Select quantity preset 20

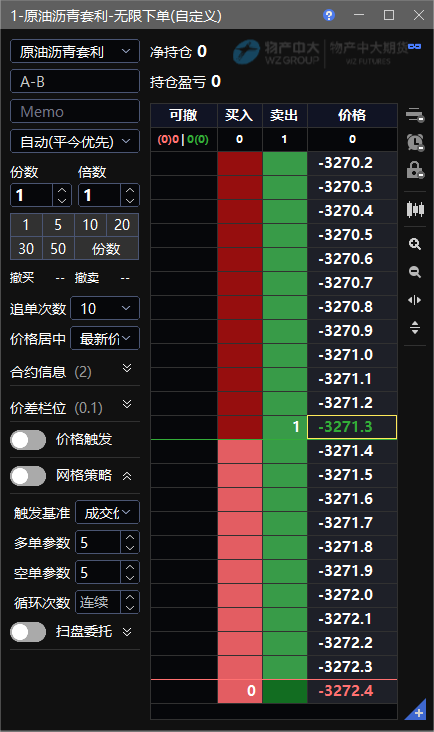point(122,225)
